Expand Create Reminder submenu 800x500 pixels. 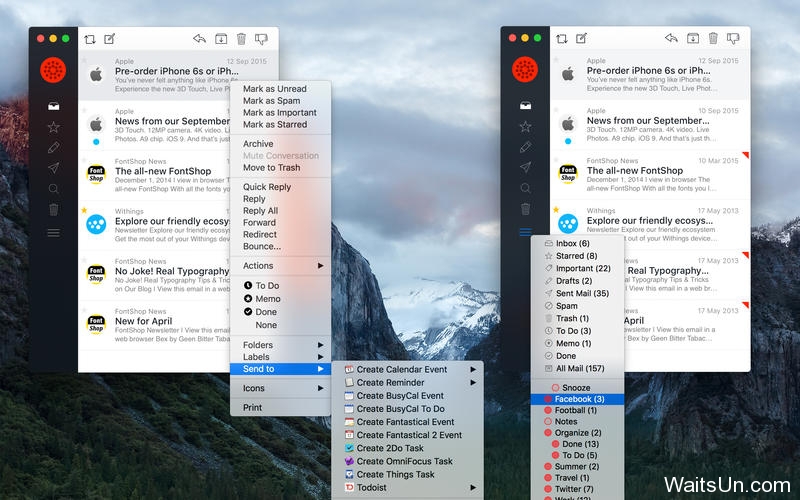[407, 383]
